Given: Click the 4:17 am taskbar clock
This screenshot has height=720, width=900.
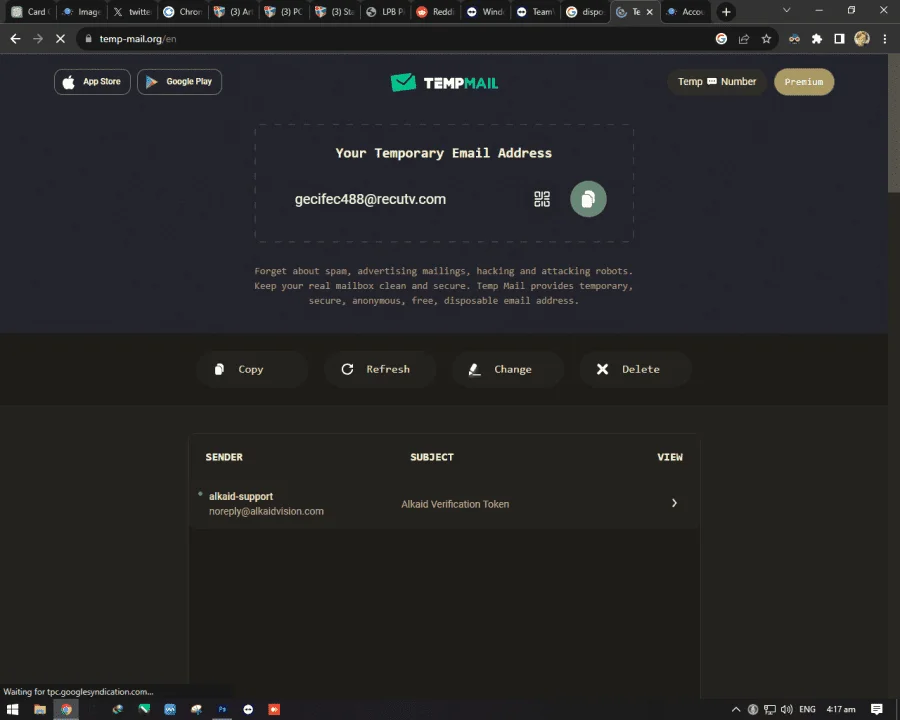Looking at the screenshot, I should point(841,709).
